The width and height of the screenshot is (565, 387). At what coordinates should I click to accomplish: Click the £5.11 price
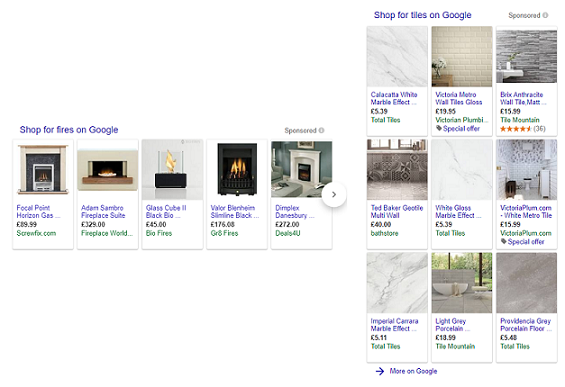[379, 338]
